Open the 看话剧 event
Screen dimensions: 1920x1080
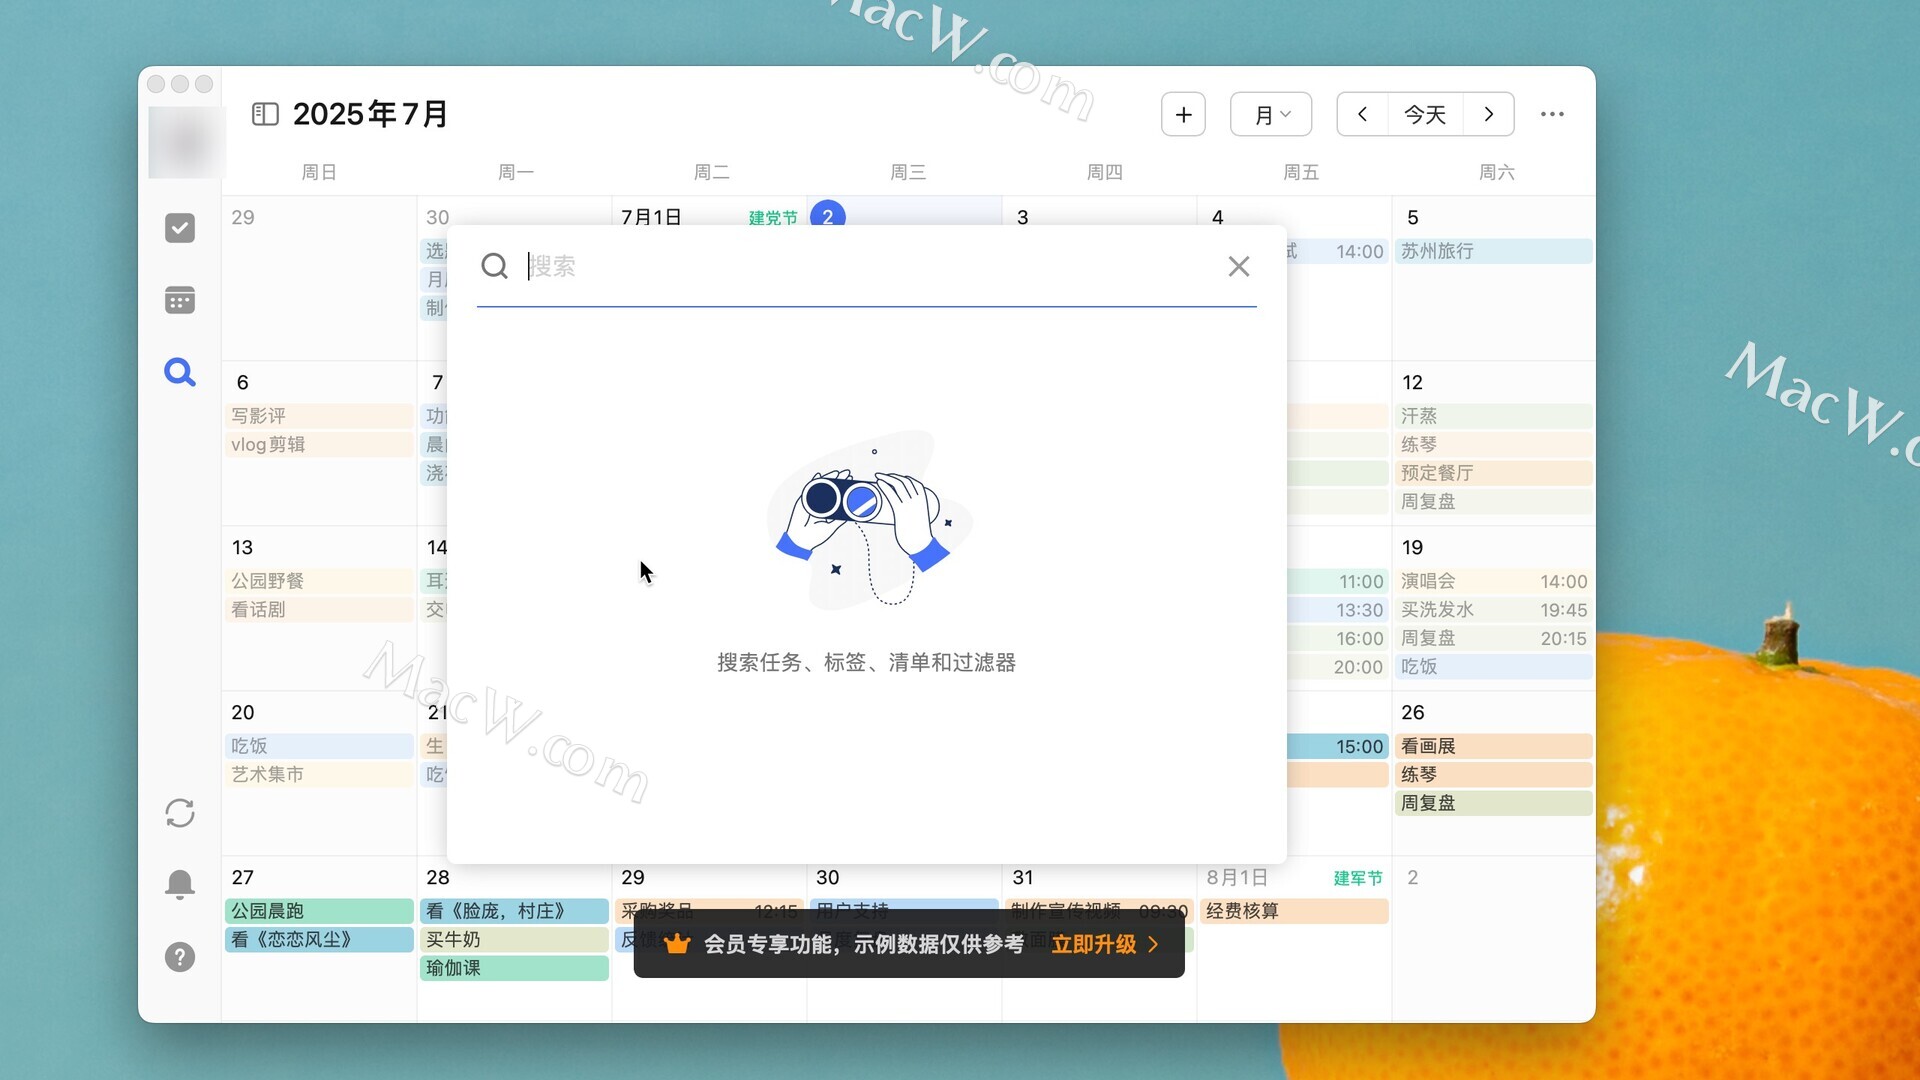pos(320,609)
